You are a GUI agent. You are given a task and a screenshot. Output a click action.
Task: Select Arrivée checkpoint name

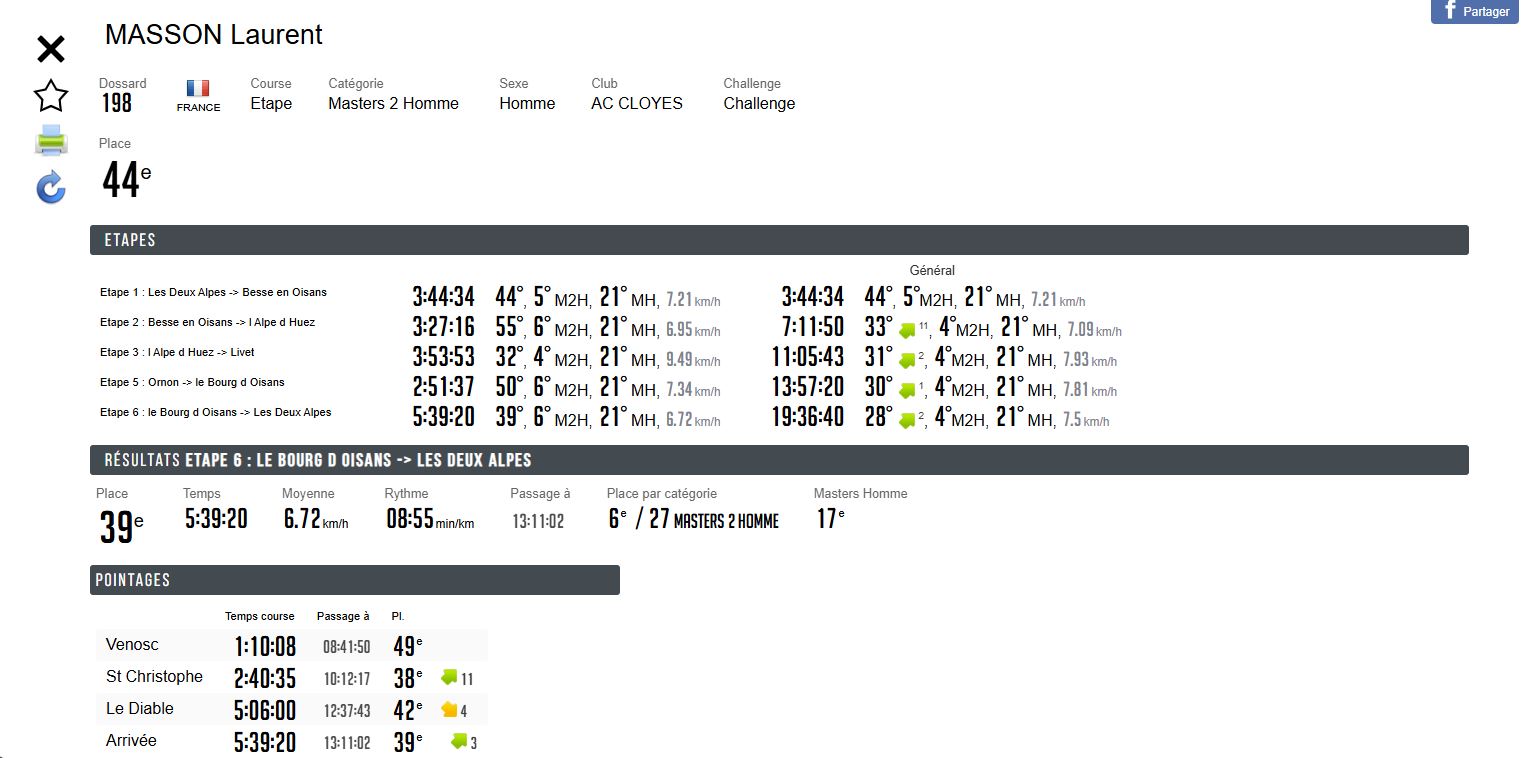click(131, 741)
